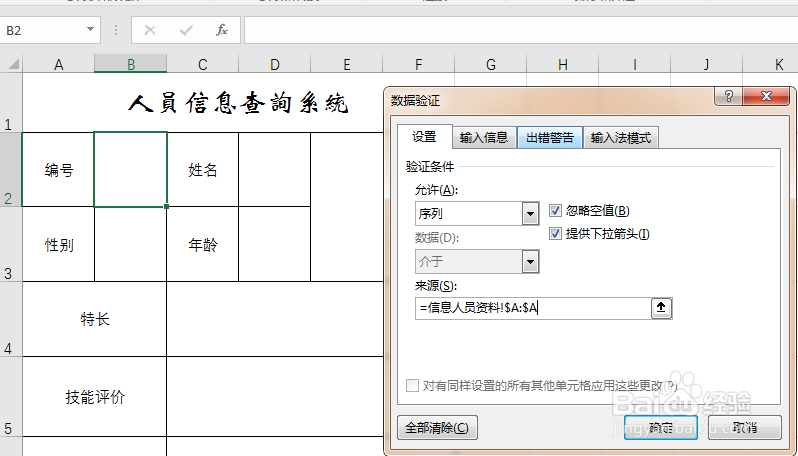Image resolution: width=798 pixels, height=456 pixels.
Task: Switch to the 出错警告 tab
Action: click(x=550, y=138)
